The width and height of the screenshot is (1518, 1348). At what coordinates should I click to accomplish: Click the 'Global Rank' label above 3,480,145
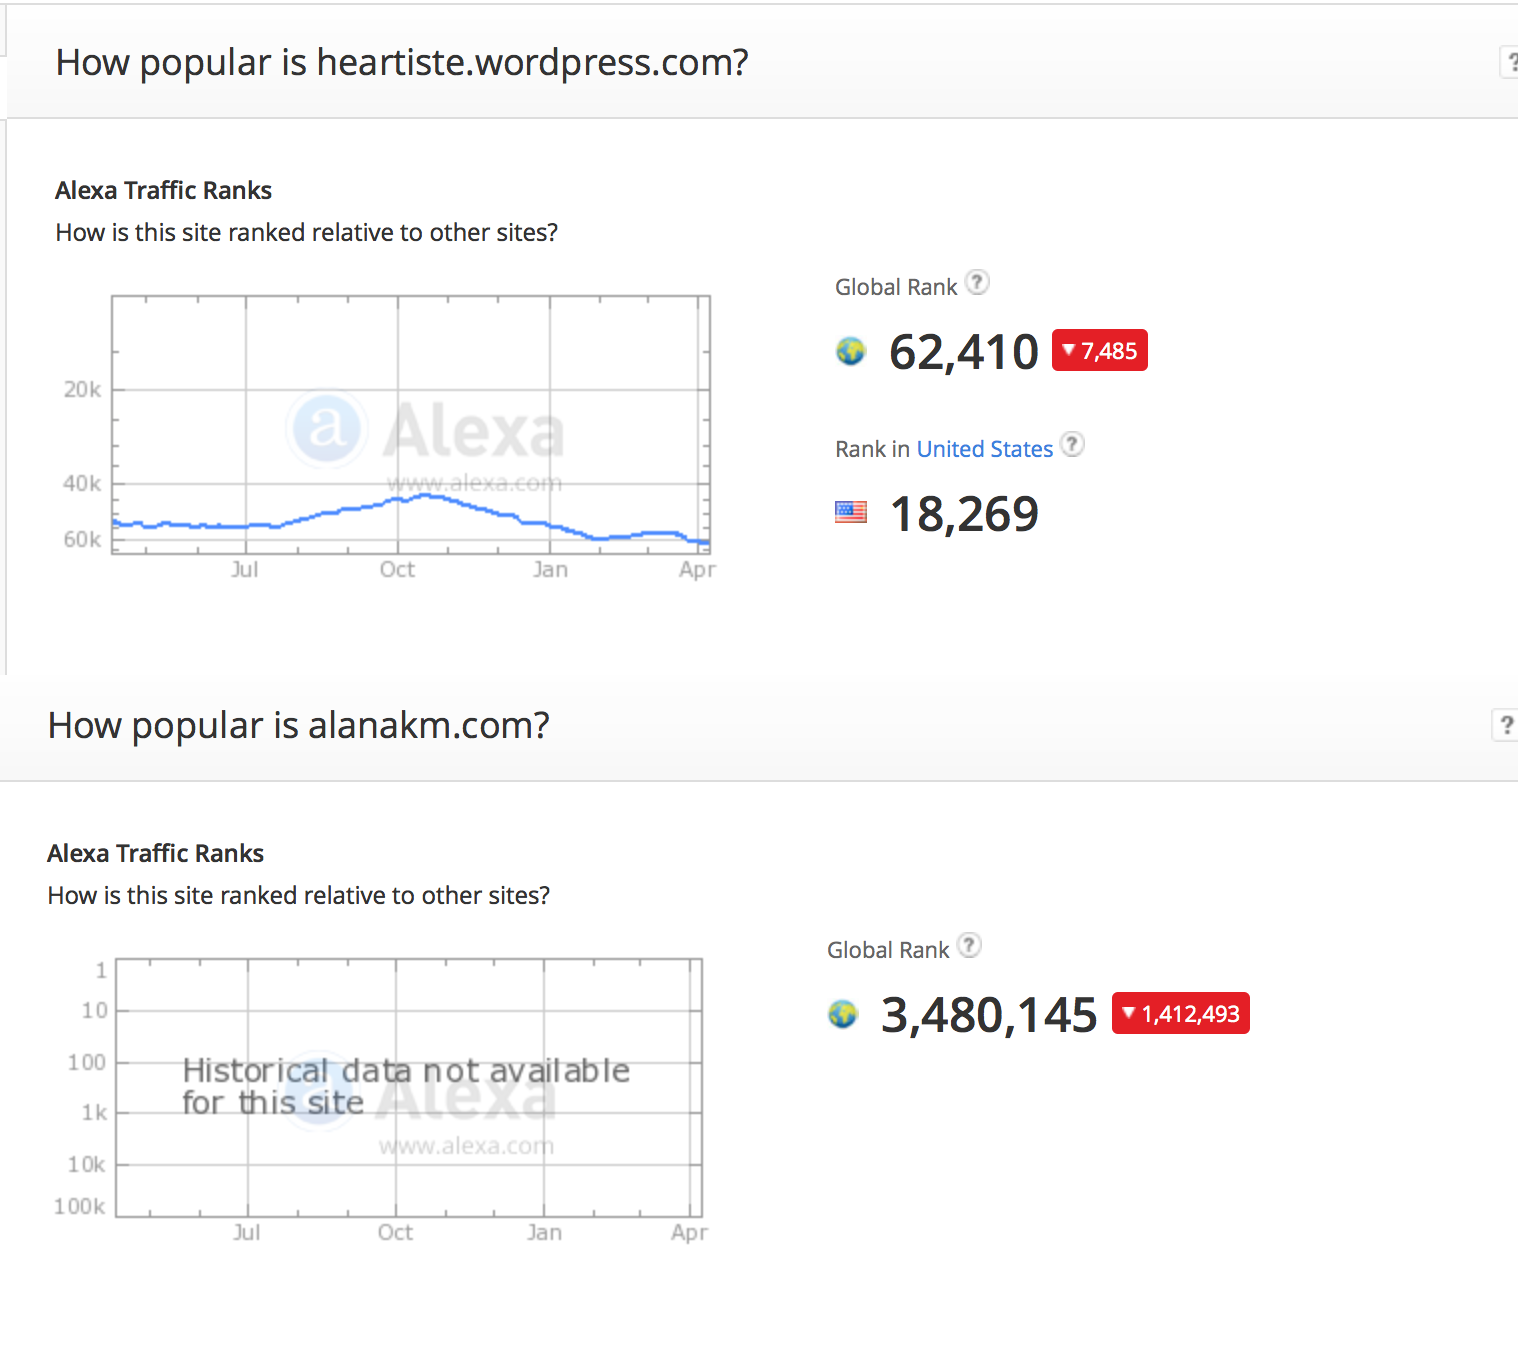(888, 950)
